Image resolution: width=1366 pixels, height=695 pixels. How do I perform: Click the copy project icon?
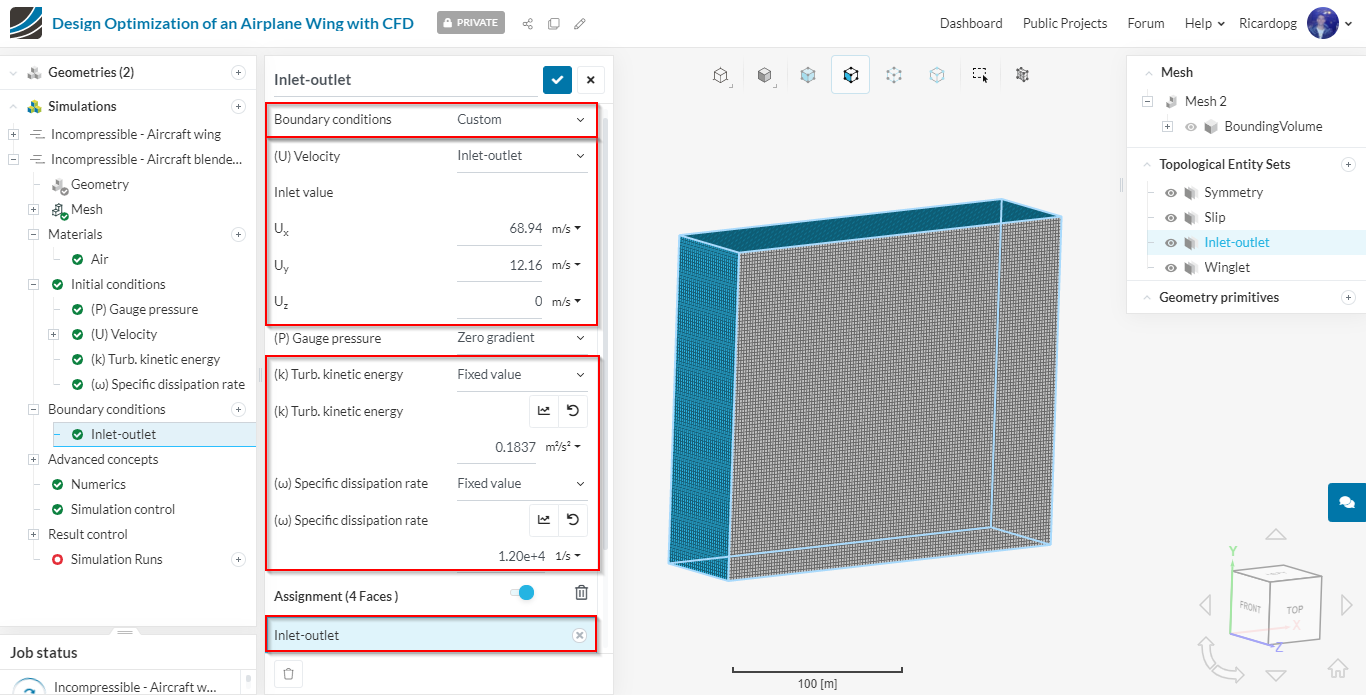click(x=553, y=23)
